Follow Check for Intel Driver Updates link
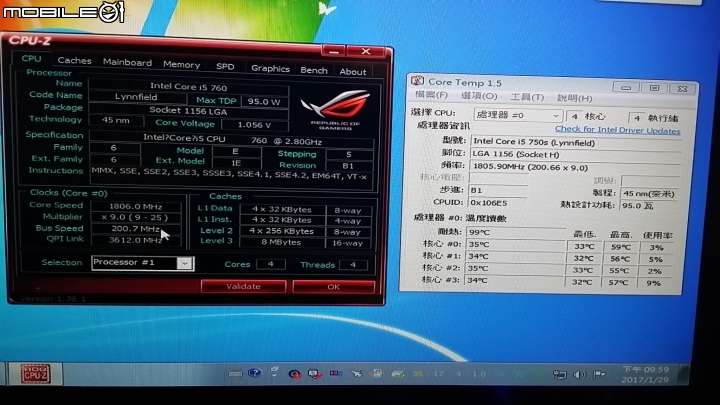This screenshot has height=405, width=720. click(x=618, y=130)
